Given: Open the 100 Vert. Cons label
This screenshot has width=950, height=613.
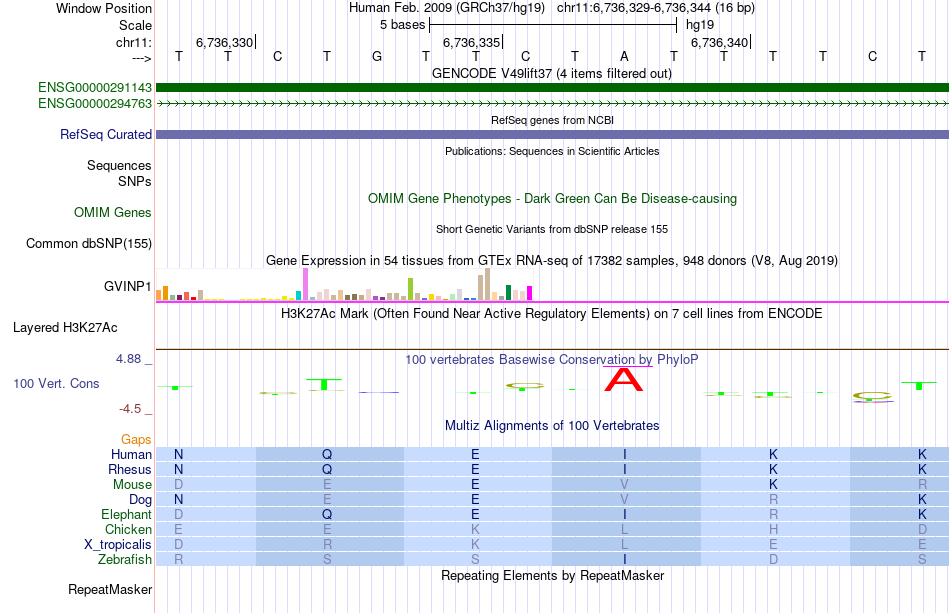Looking at the screenshot, I should click(x=56, y=383).
